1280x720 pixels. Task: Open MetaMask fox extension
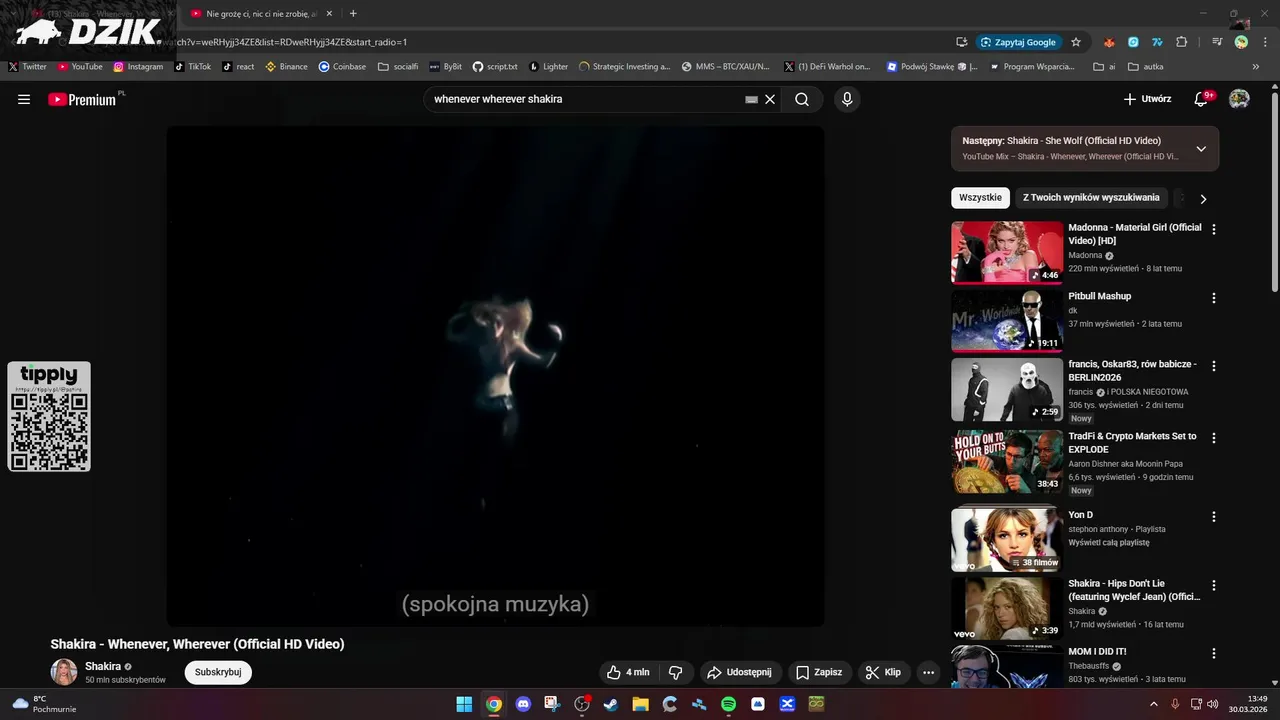[x=1109, y=42]
